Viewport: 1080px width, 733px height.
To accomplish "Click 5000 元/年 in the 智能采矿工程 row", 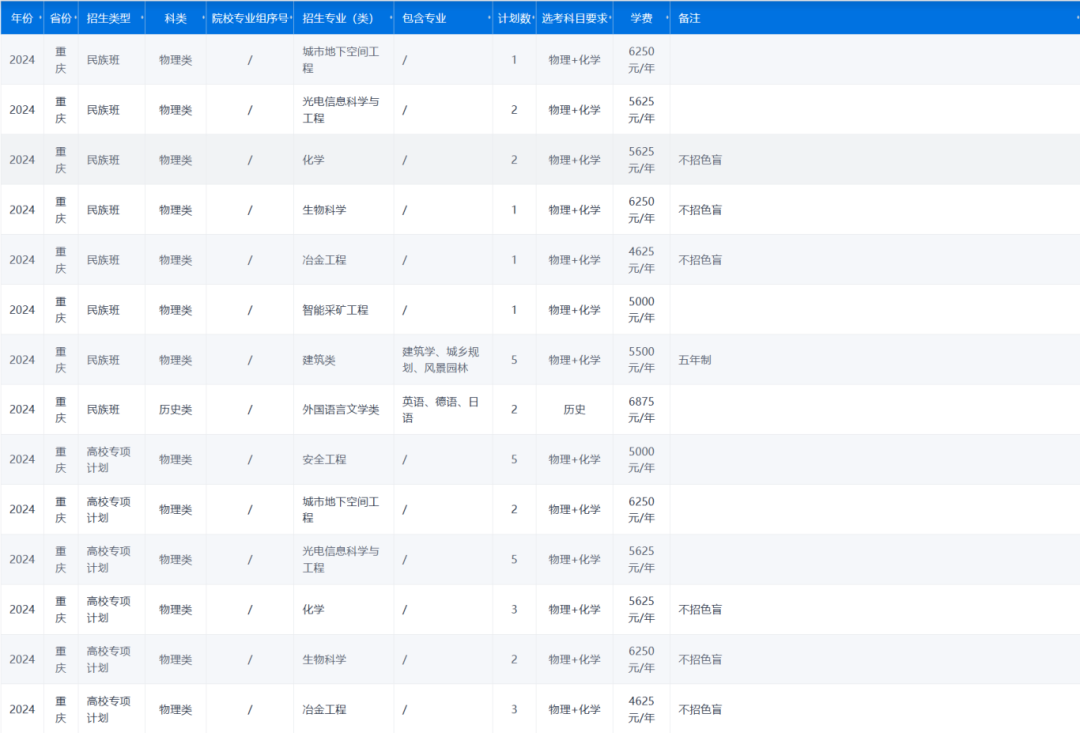I will (x=641, y=310).
